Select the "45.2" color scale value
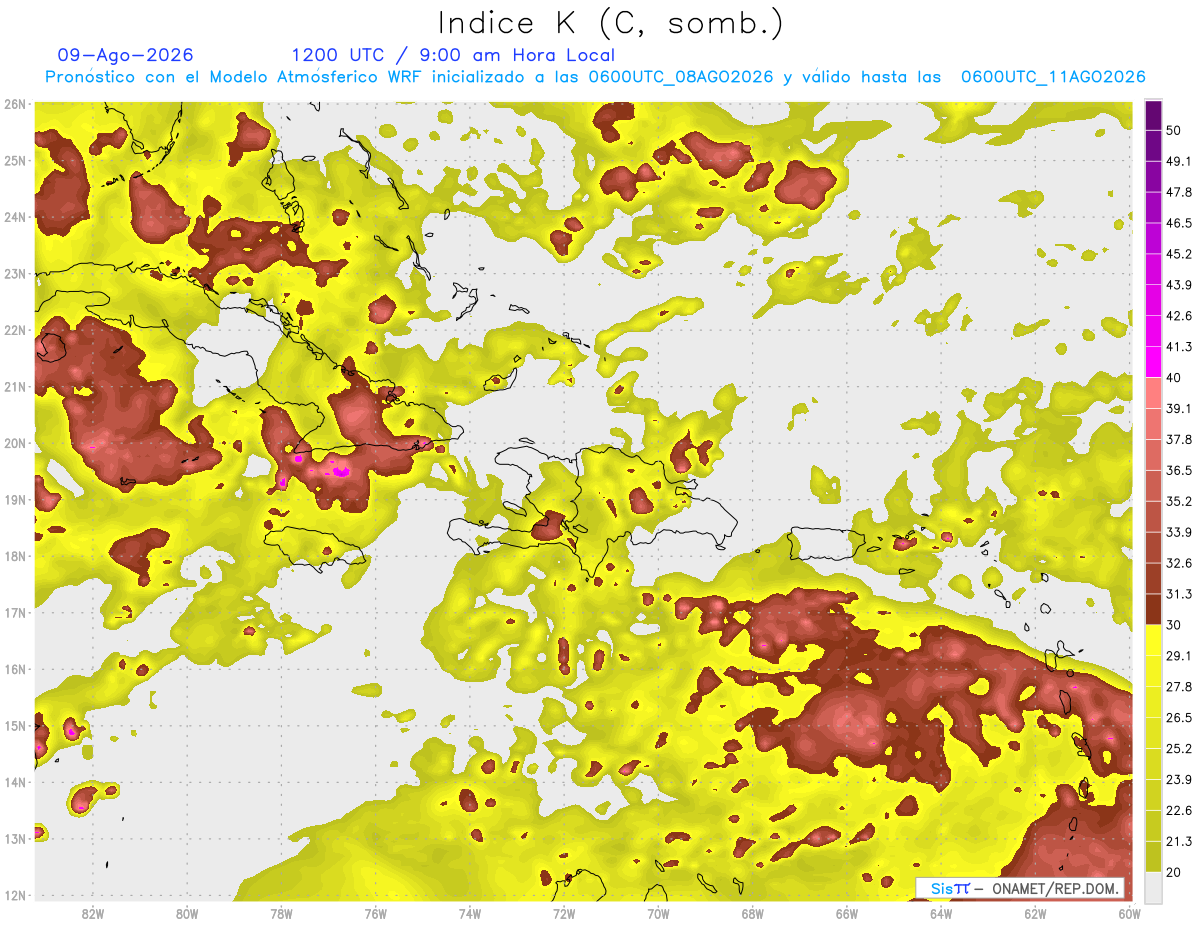1200x927 pixels. click(1179, 254)
